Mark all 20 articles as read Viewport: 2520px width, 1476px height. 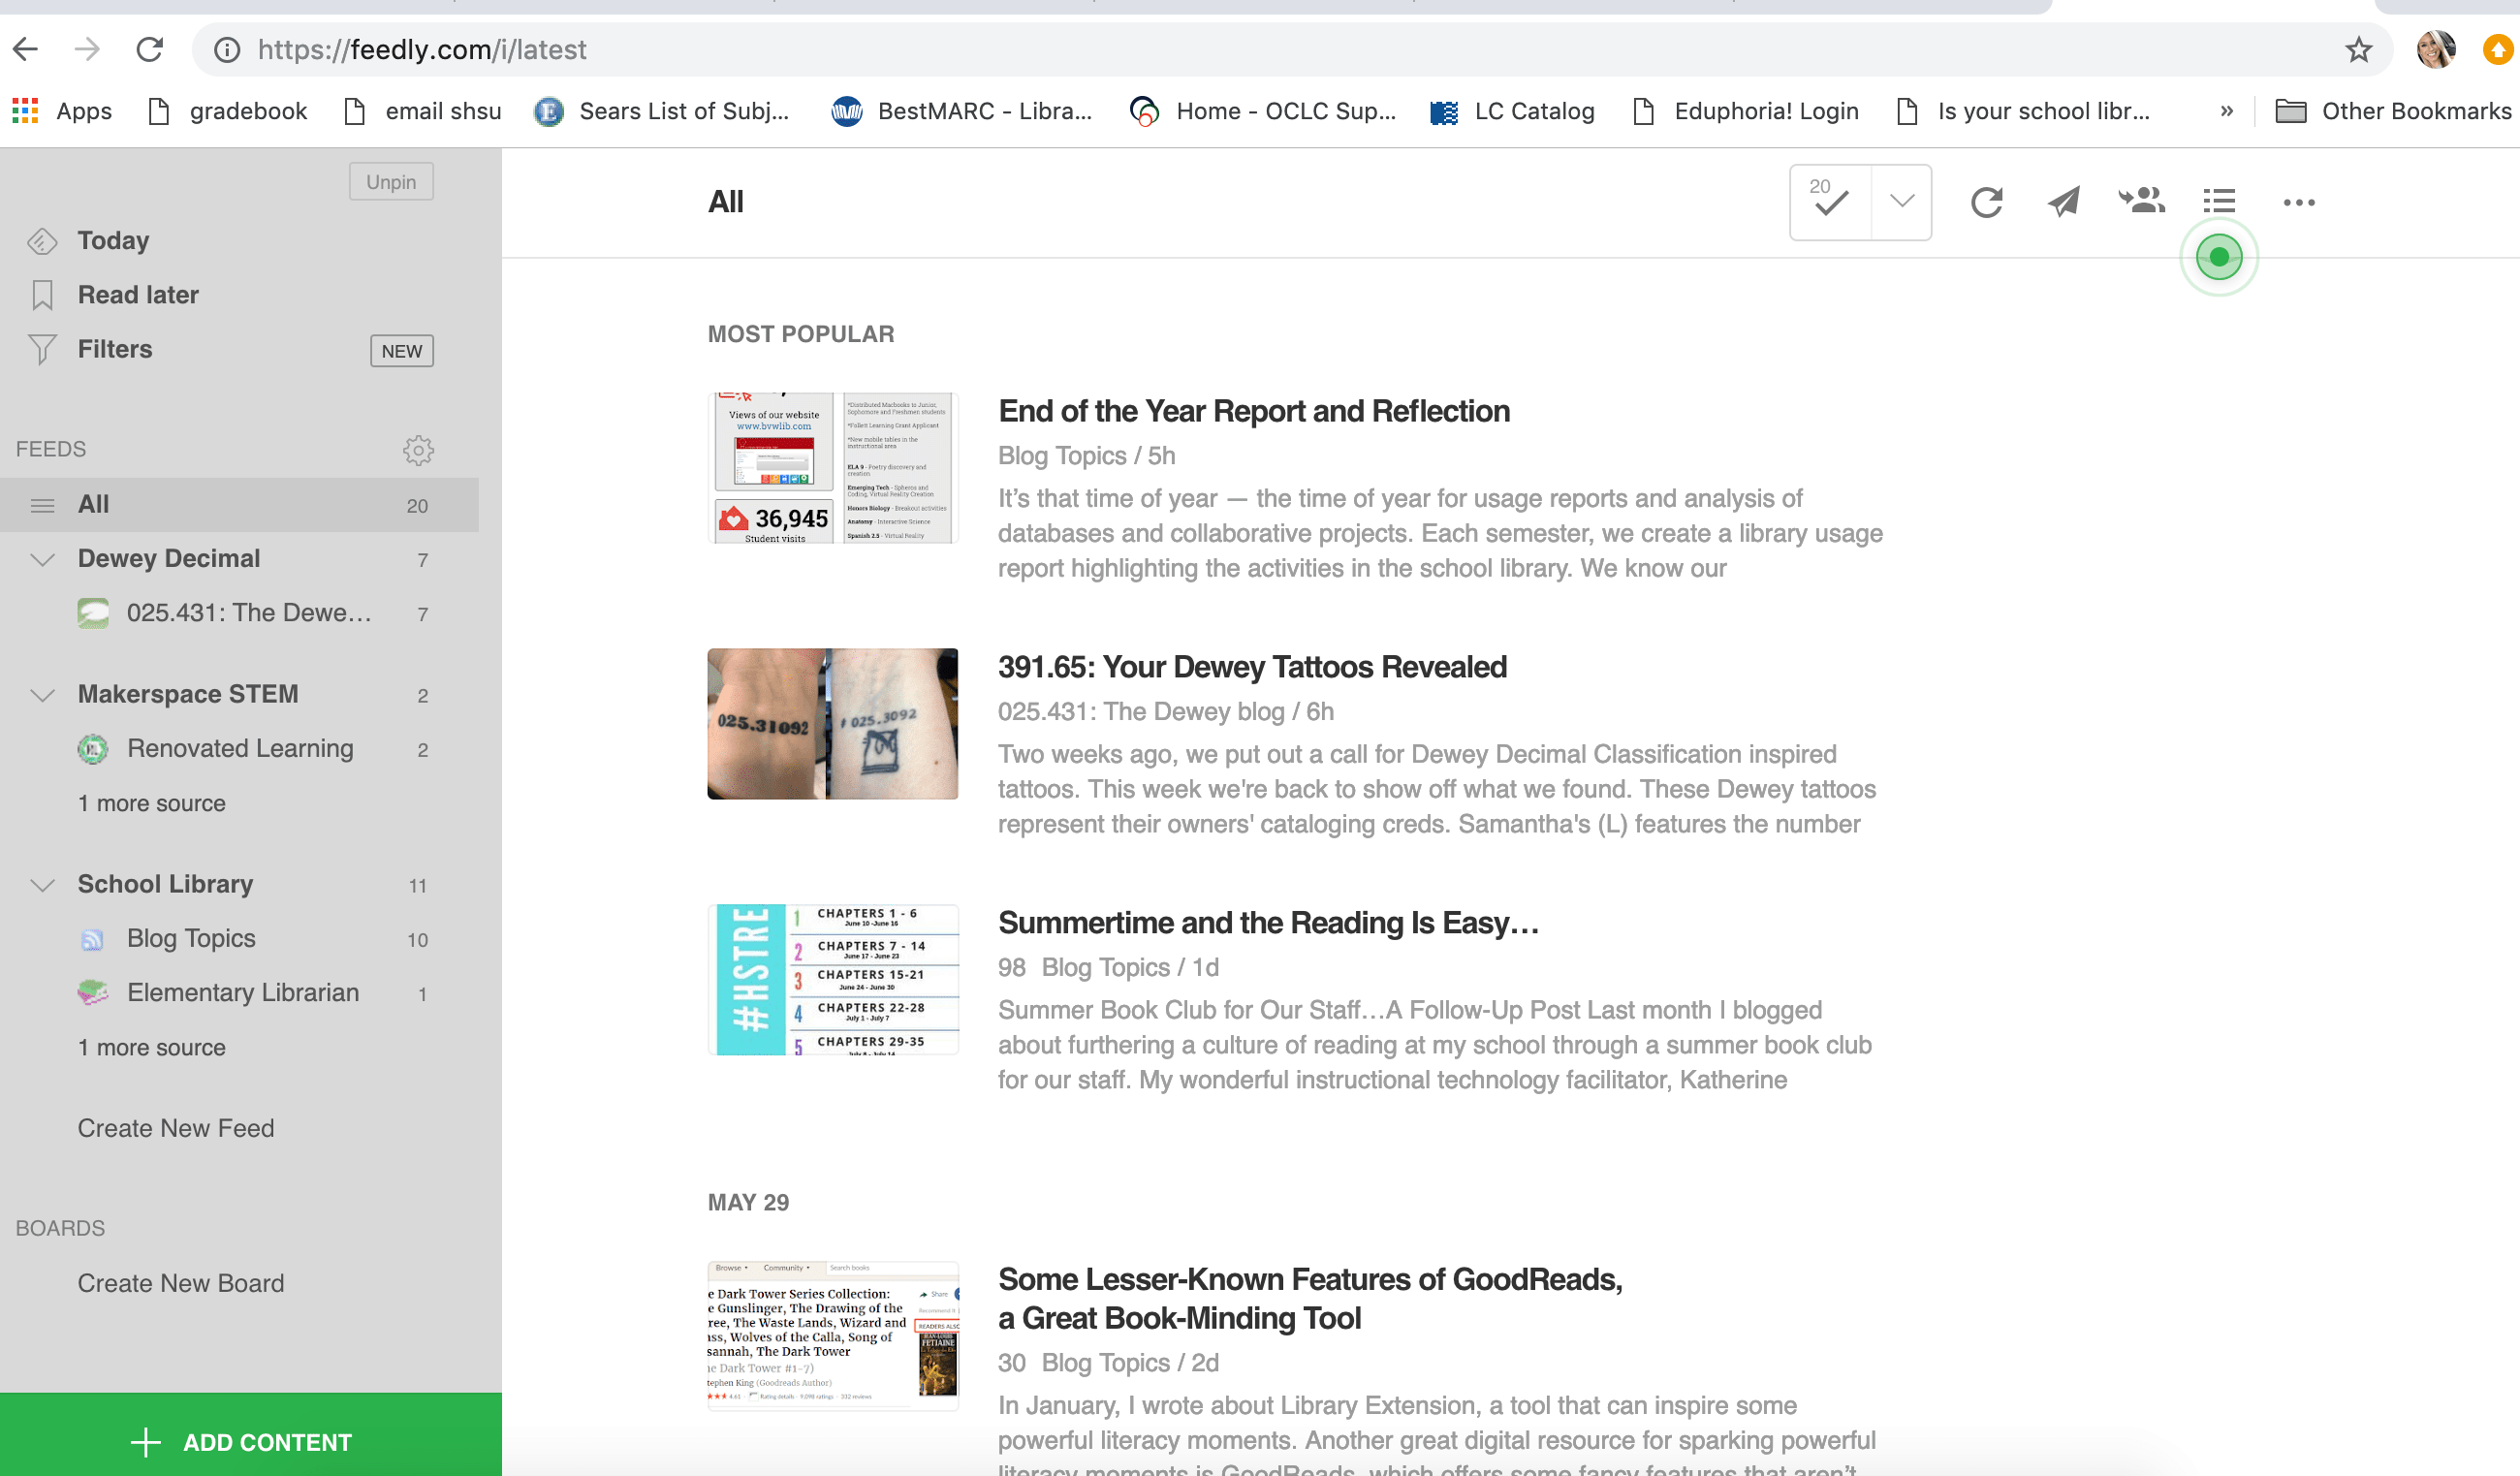click(1828, 202)
